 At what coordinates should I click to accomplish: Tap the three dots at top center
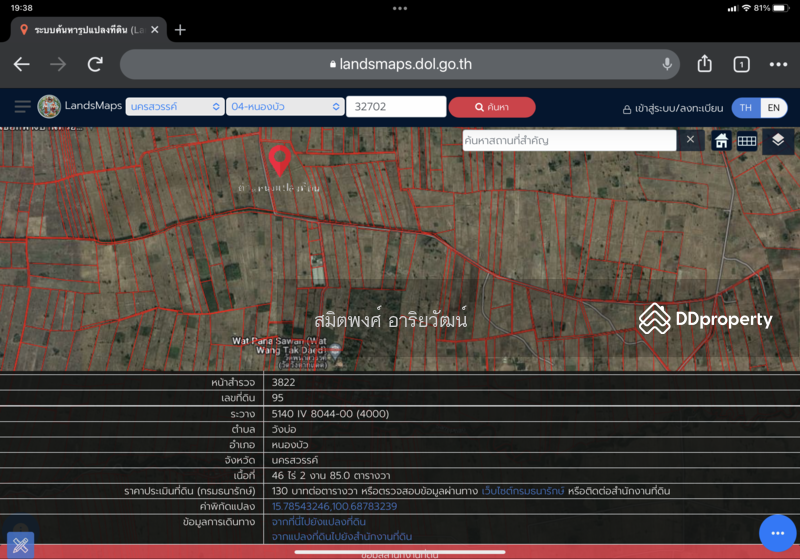click(x=400, y=8)
